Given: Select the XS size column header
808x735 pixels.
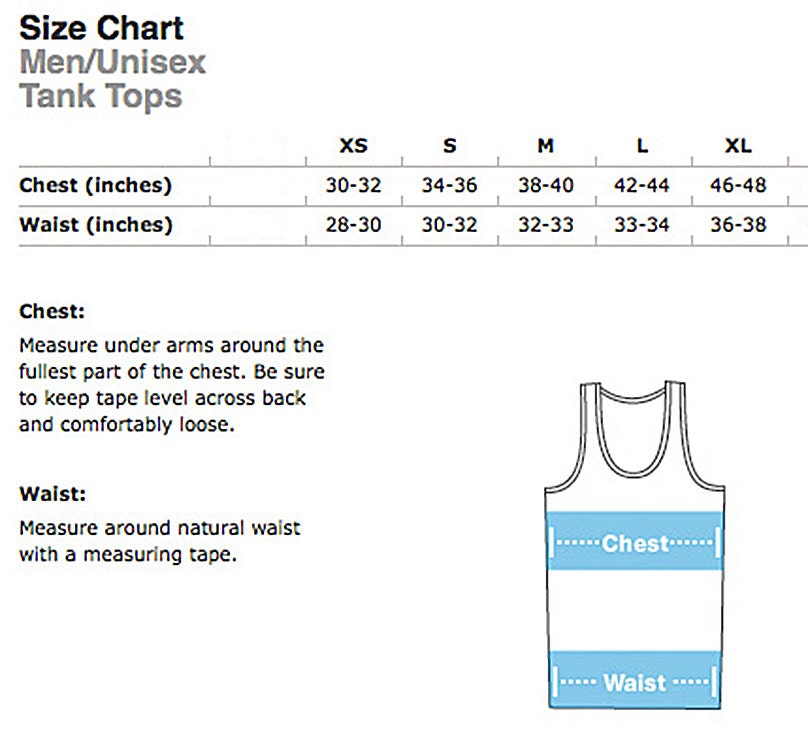Looking at the screenshot, I should click(x=354, y=146).
